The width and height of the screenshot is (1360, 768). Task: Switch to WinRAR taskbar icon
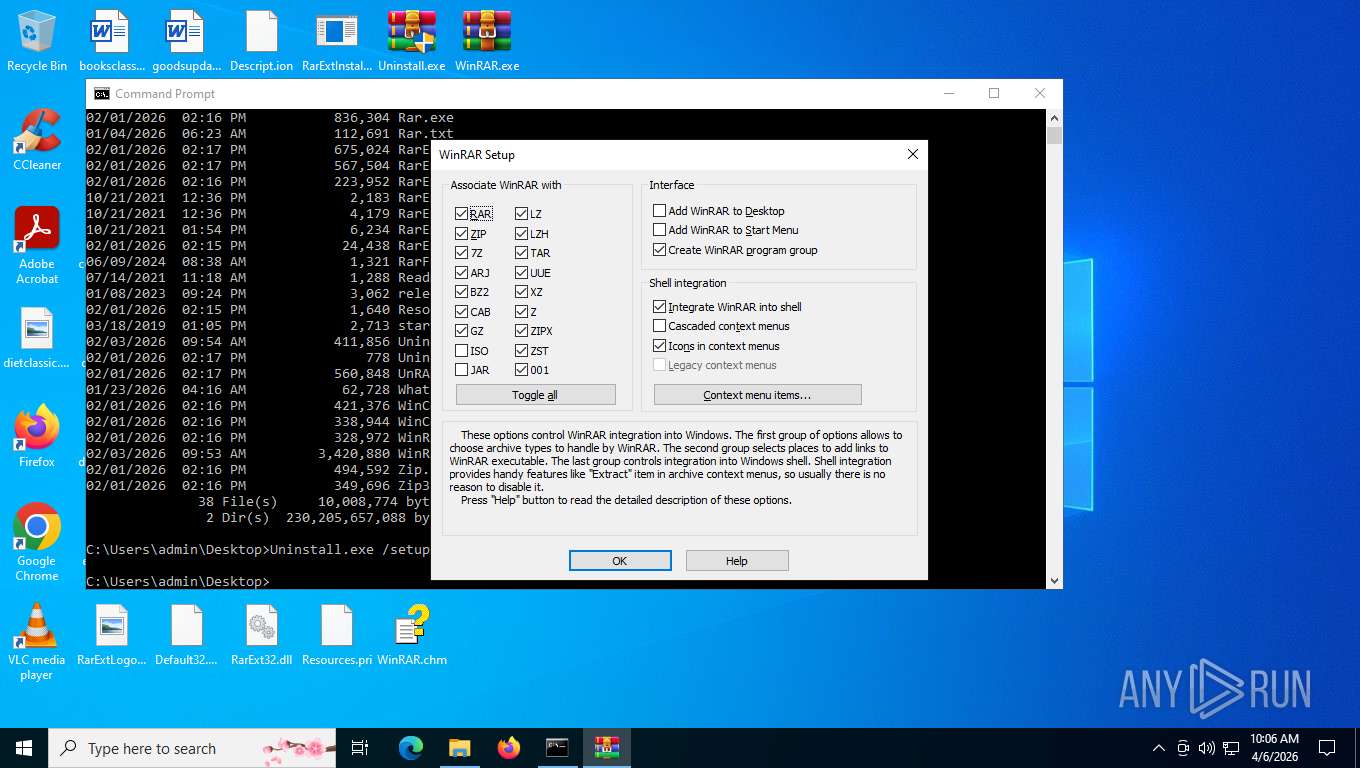[x=606, y=748]
